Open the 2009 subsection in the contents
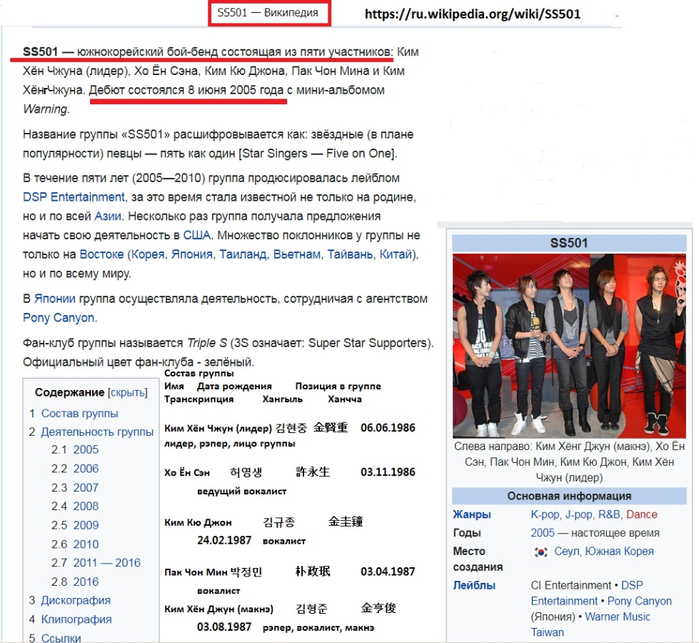 [86, 525]
